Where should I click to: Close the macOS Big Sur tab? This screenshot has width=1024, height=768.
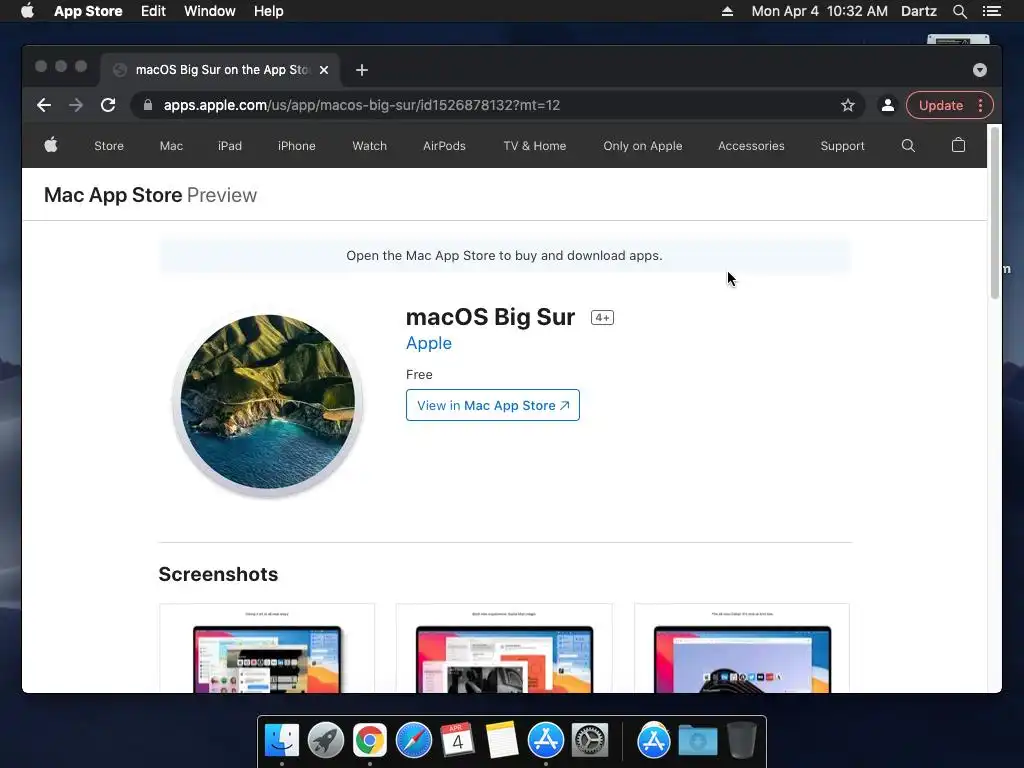(x=324, y=70)
